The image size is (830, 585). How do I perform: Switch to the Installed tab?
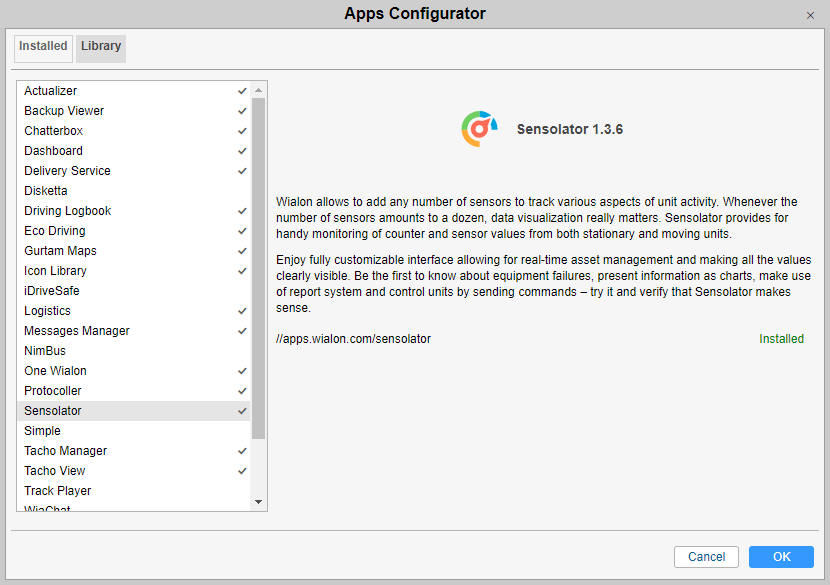pos(43,46)
